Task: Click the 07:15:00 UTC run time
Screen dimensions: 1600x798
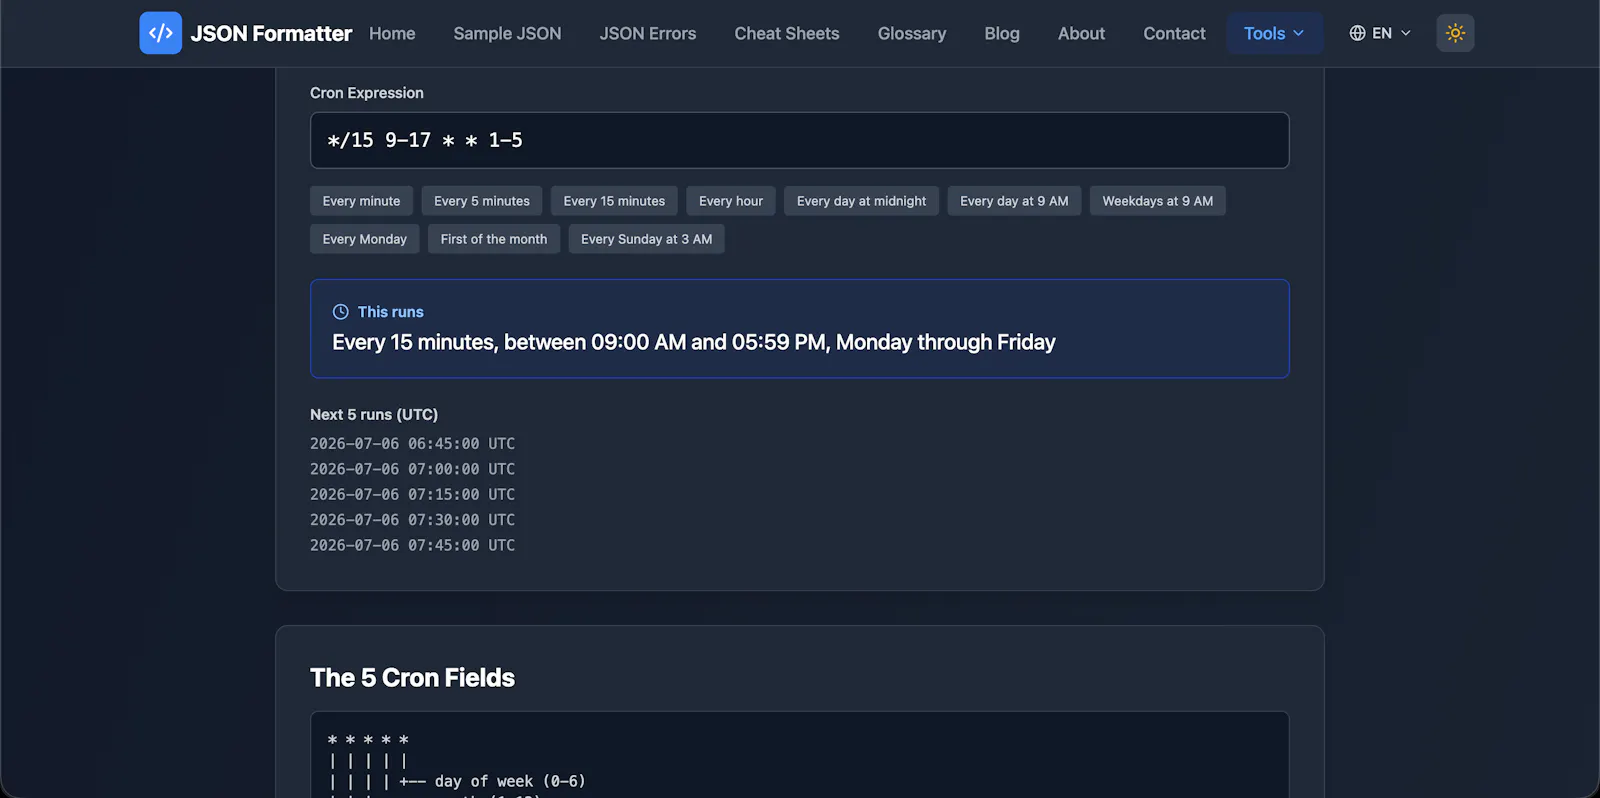Action: (x=412, y=494)
